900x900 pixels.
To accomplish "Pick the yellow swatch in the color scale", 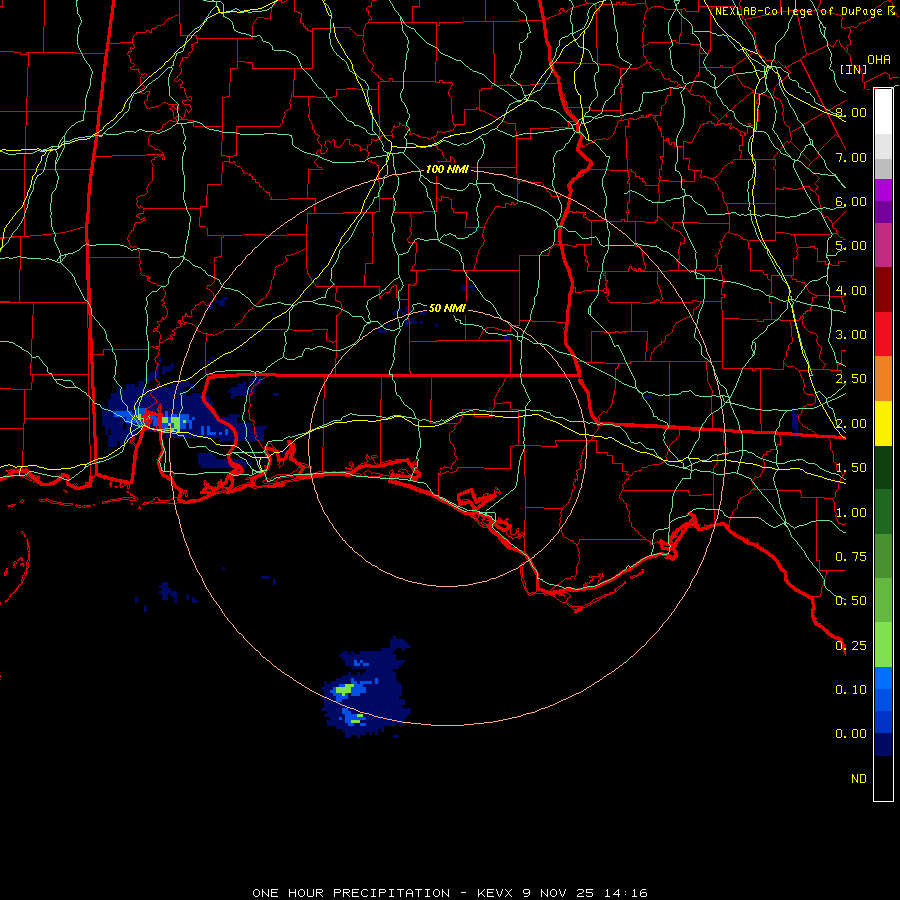I will click(883, 424).
